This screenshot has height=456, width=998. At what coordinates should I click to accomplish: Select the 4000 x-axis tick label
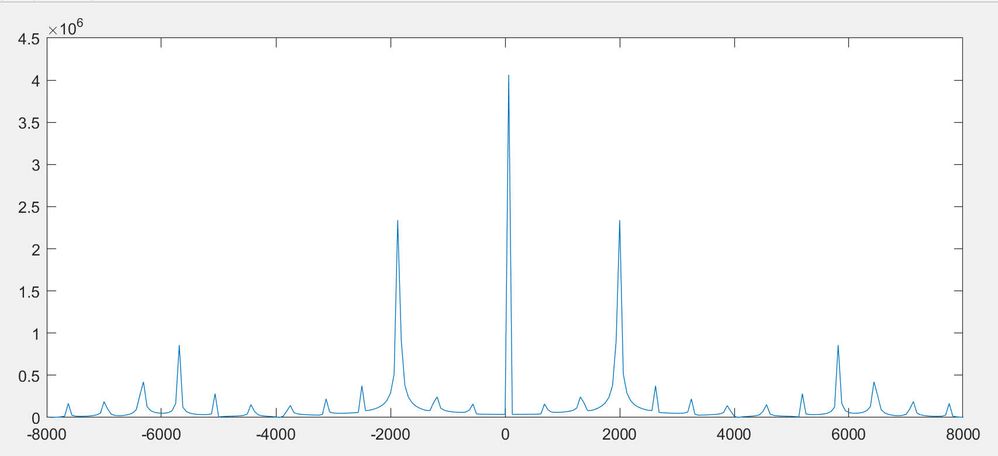point(734,435)
